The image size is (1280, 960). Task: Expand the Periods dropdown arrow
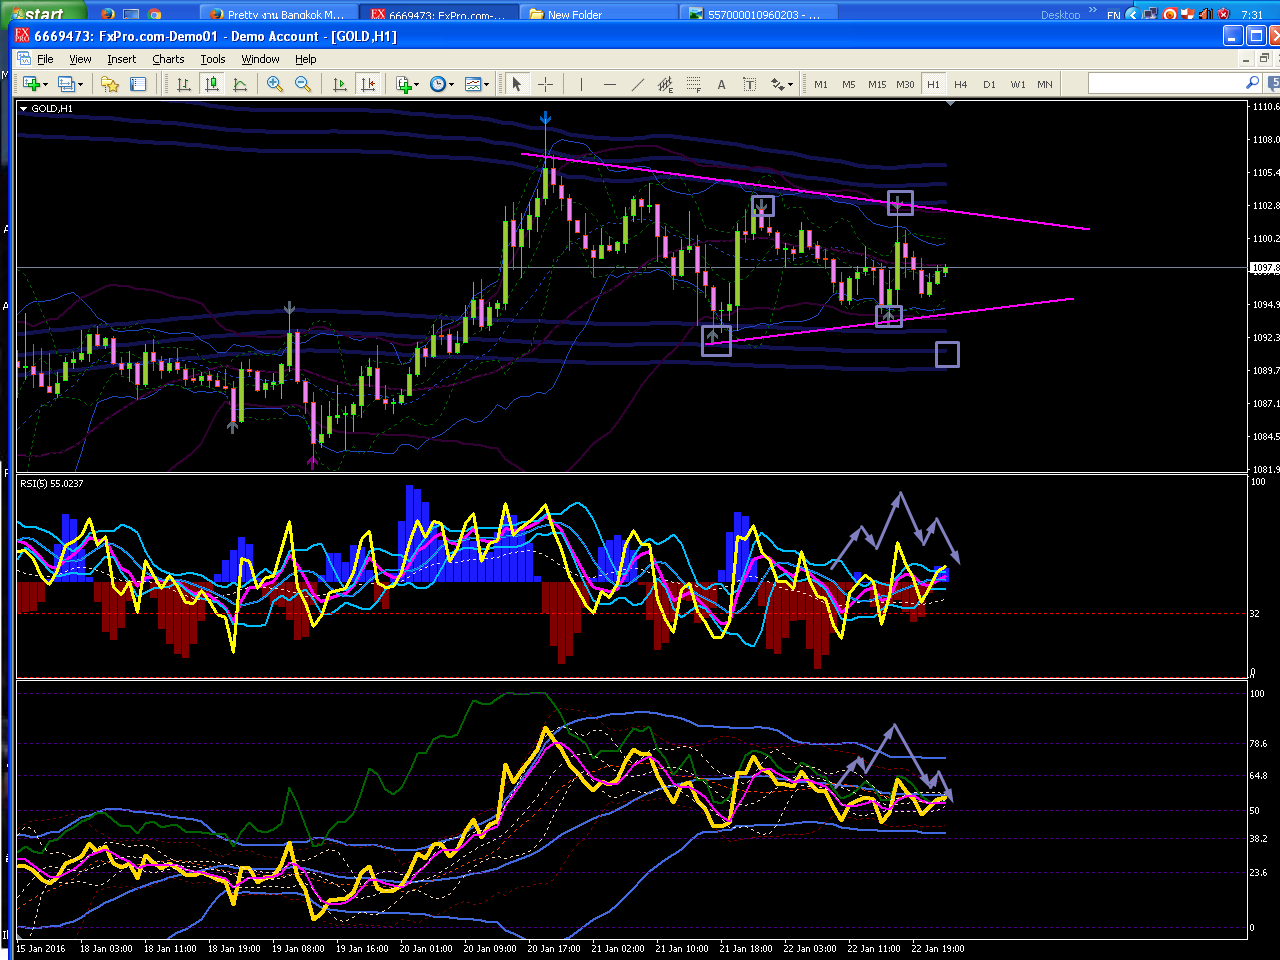(x=452, y=84)
